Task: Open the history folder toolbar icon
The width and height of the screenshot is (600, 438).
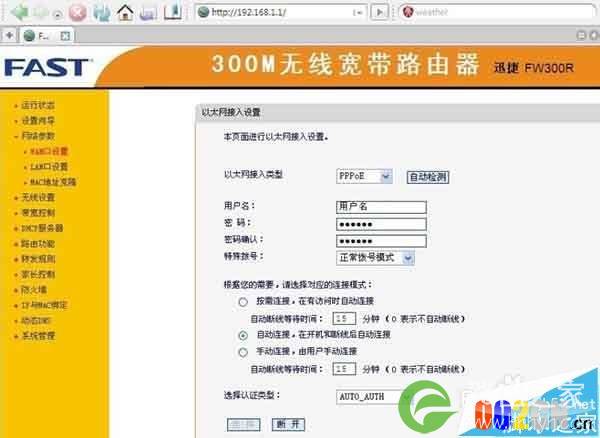Action: [148, 13]
